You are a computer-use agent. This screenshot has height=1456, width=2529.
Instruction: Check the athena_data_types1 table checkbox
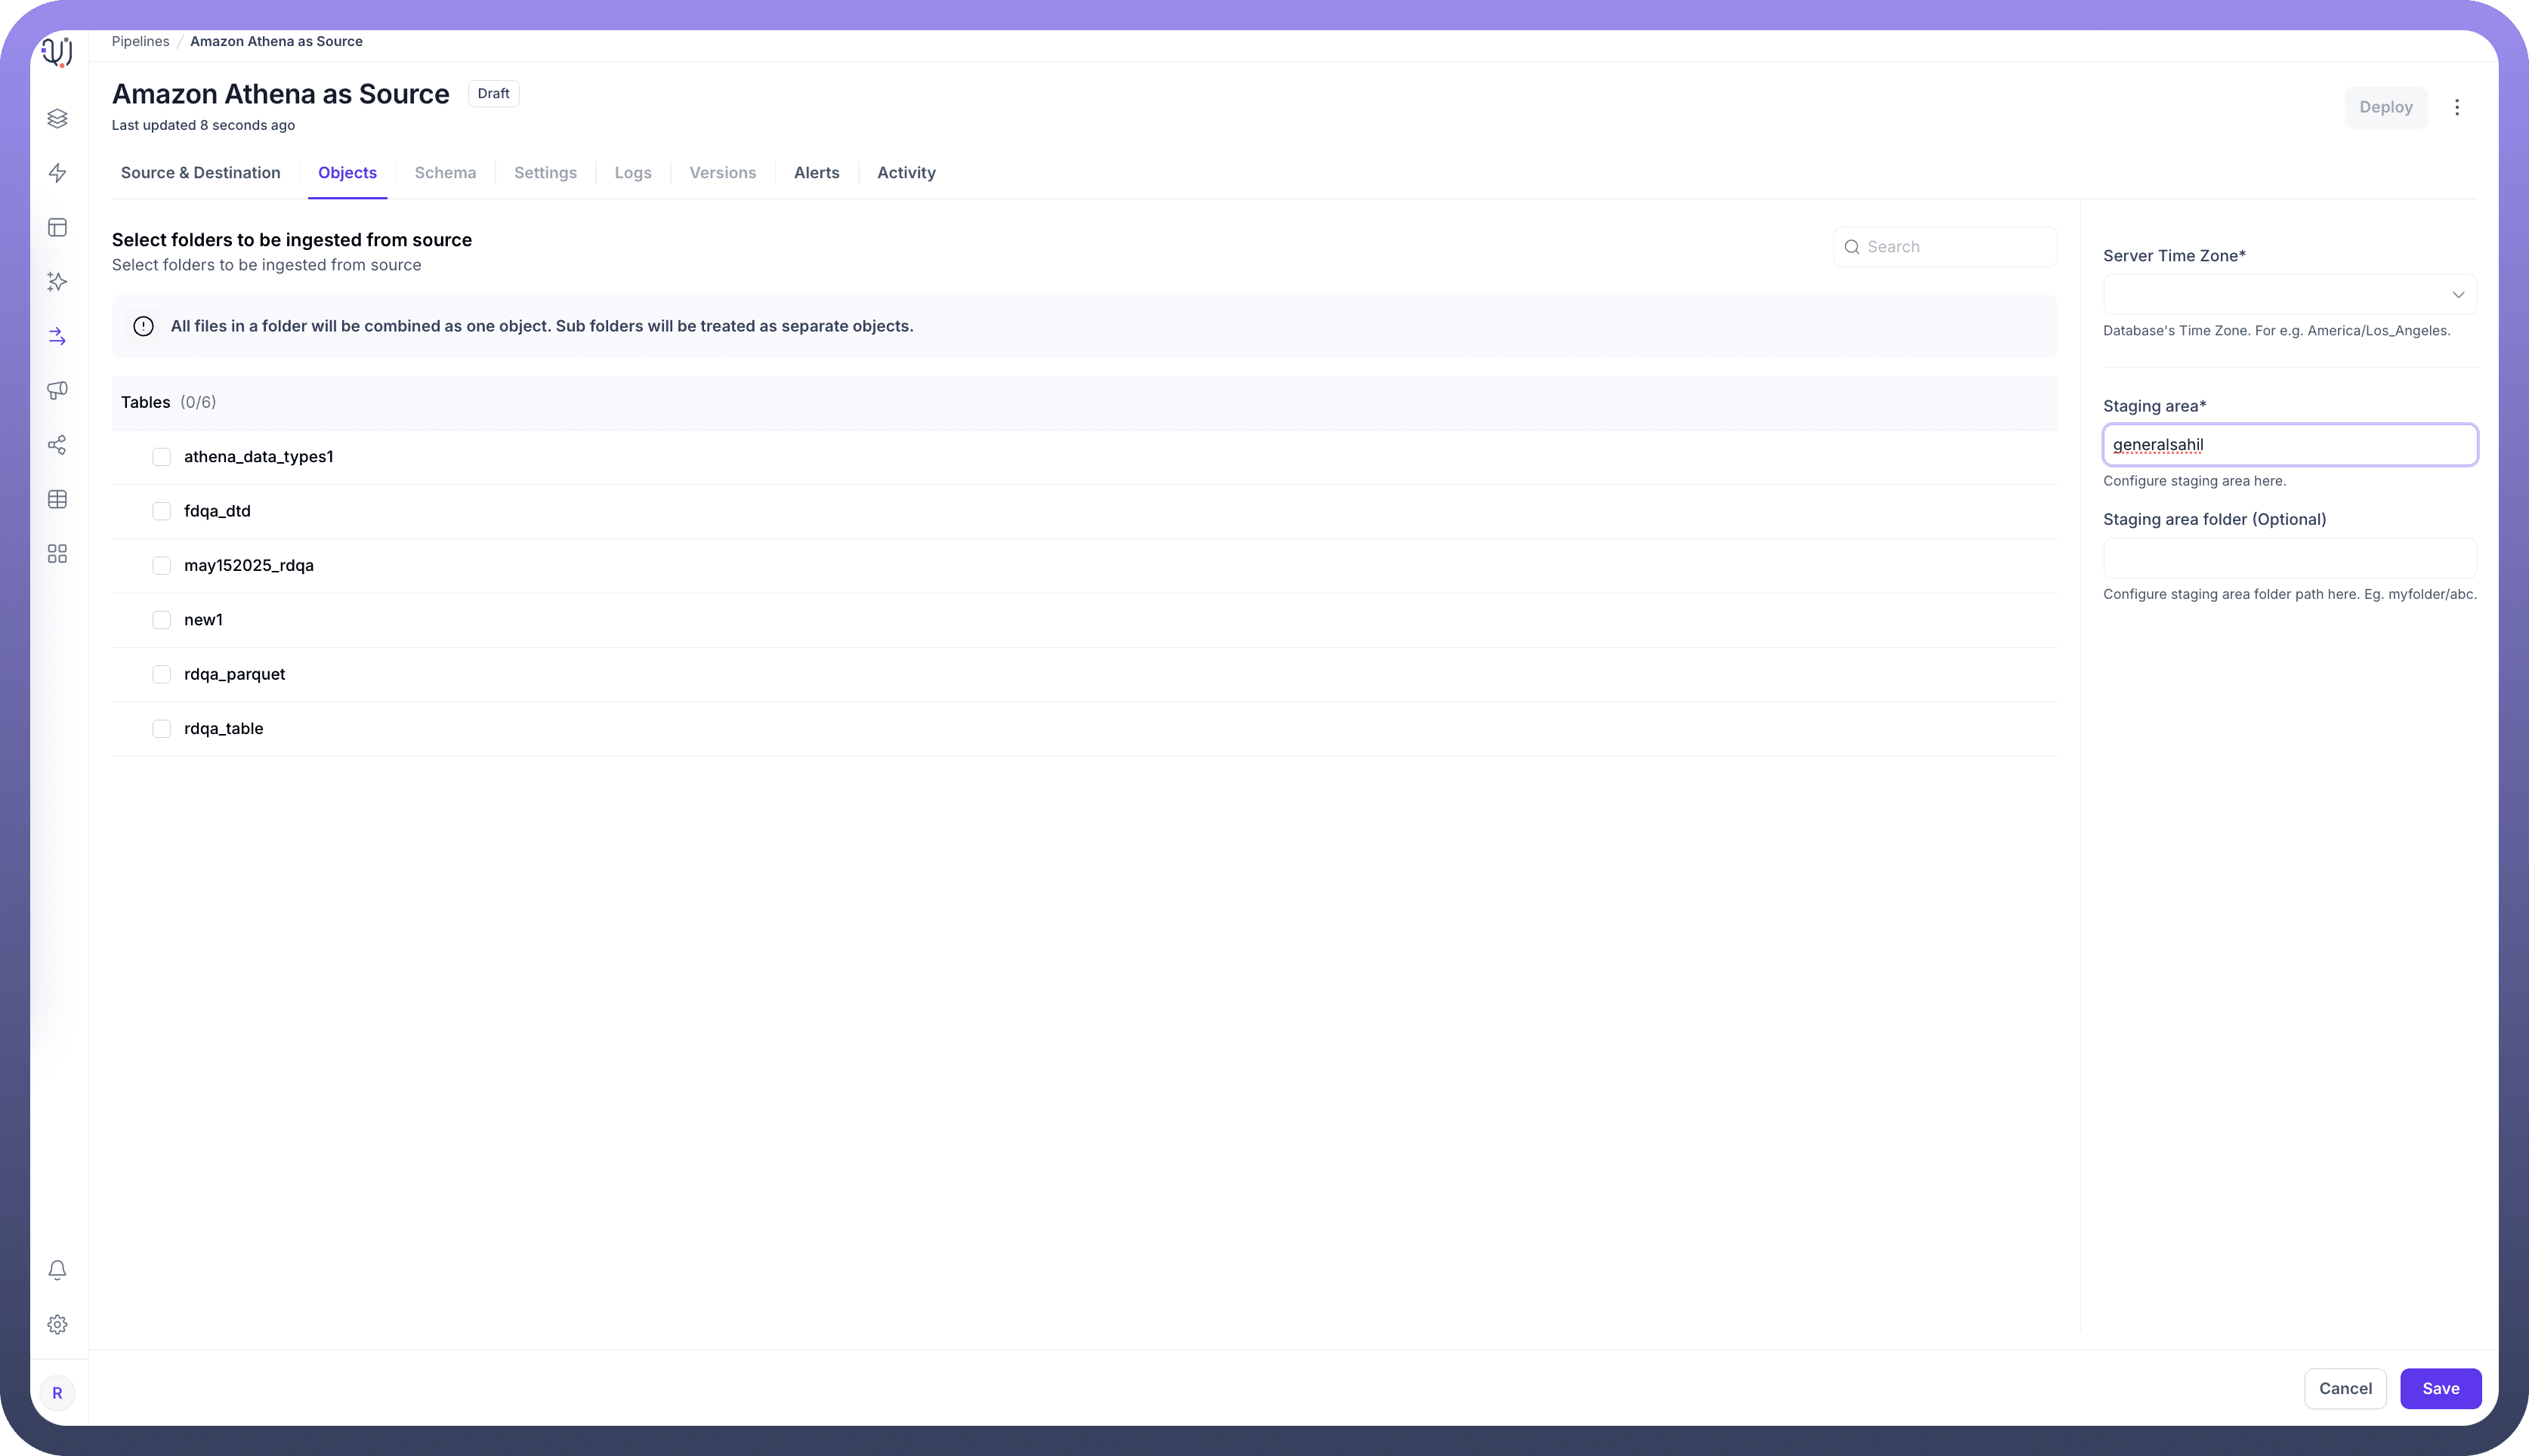(161, 457)
